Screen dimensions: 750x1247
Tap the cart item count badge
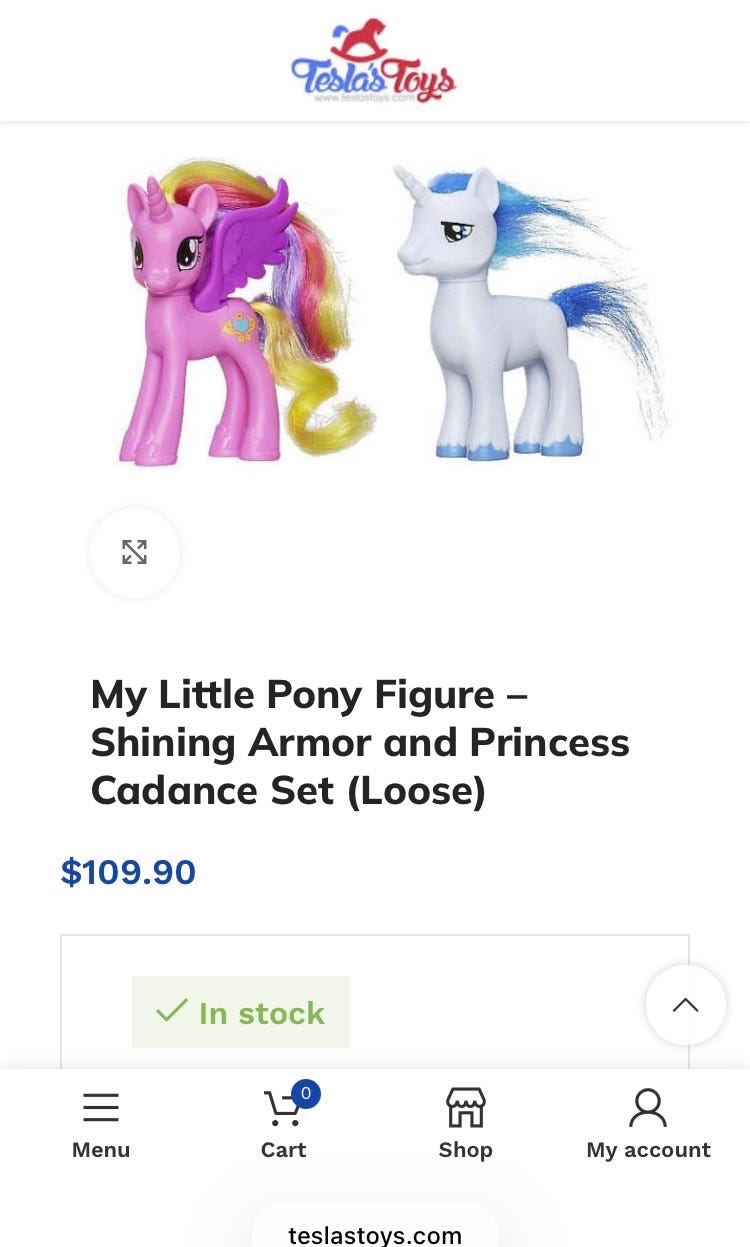tap(306, 1093)
